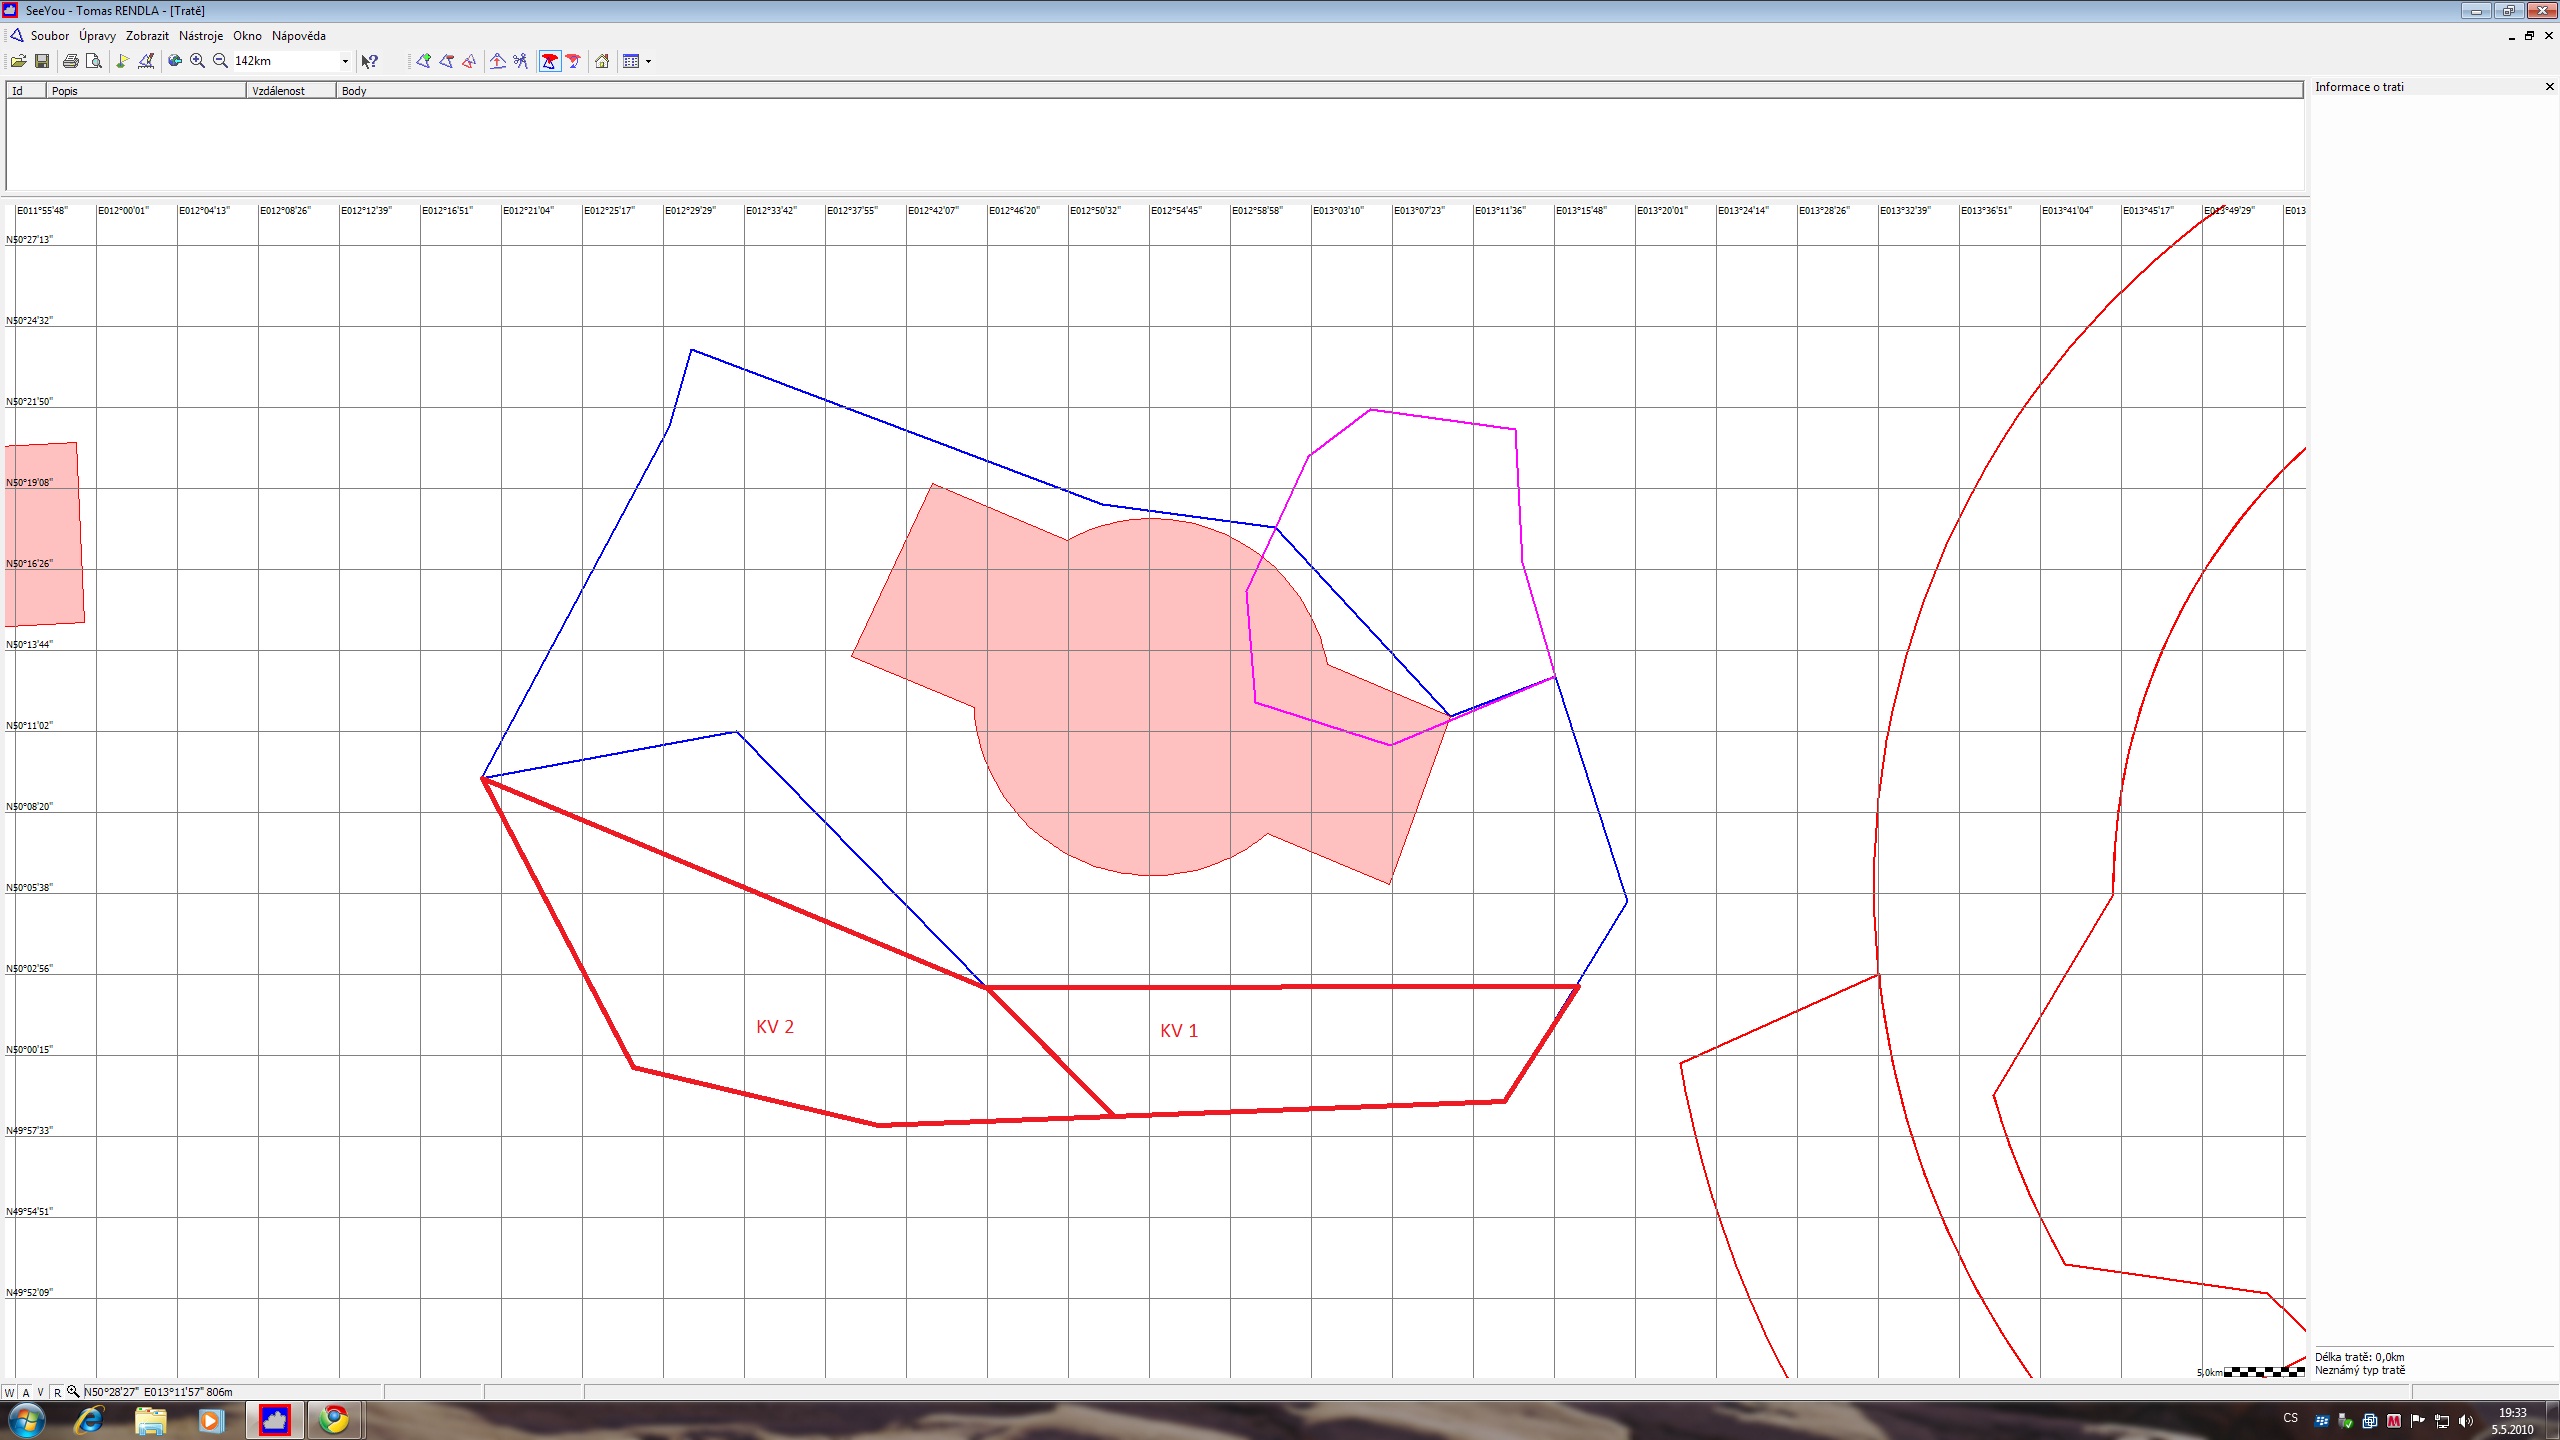Click the KV 2 map label
2560x1440 pixels.
[775, 1027]
